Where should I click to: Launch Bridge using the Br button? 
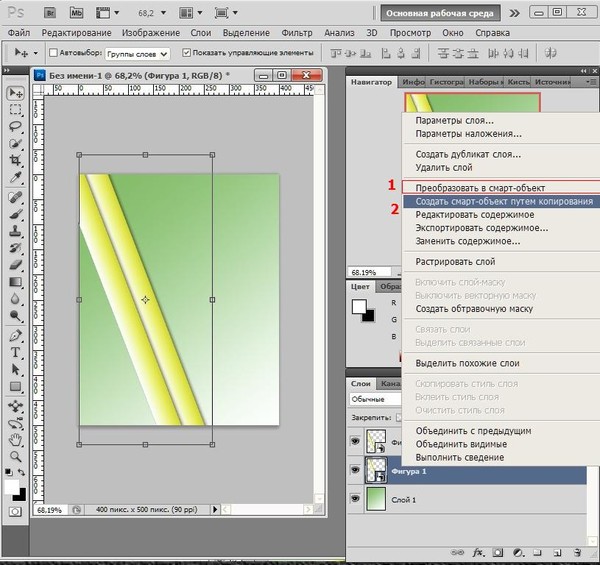(x=49, y=11)
